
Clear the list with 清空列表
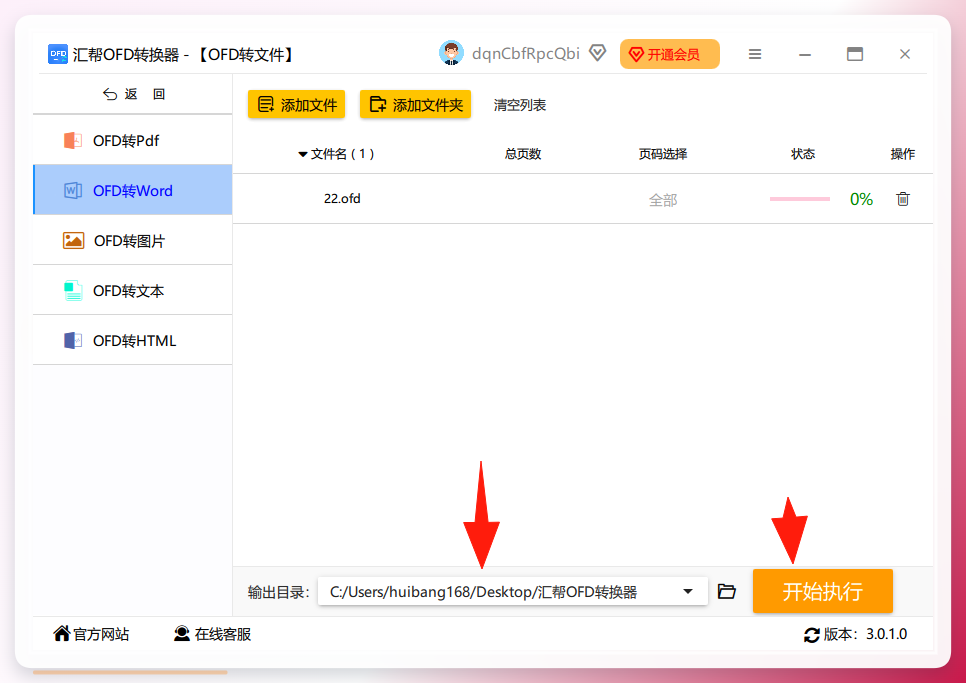tap(519, 105)
